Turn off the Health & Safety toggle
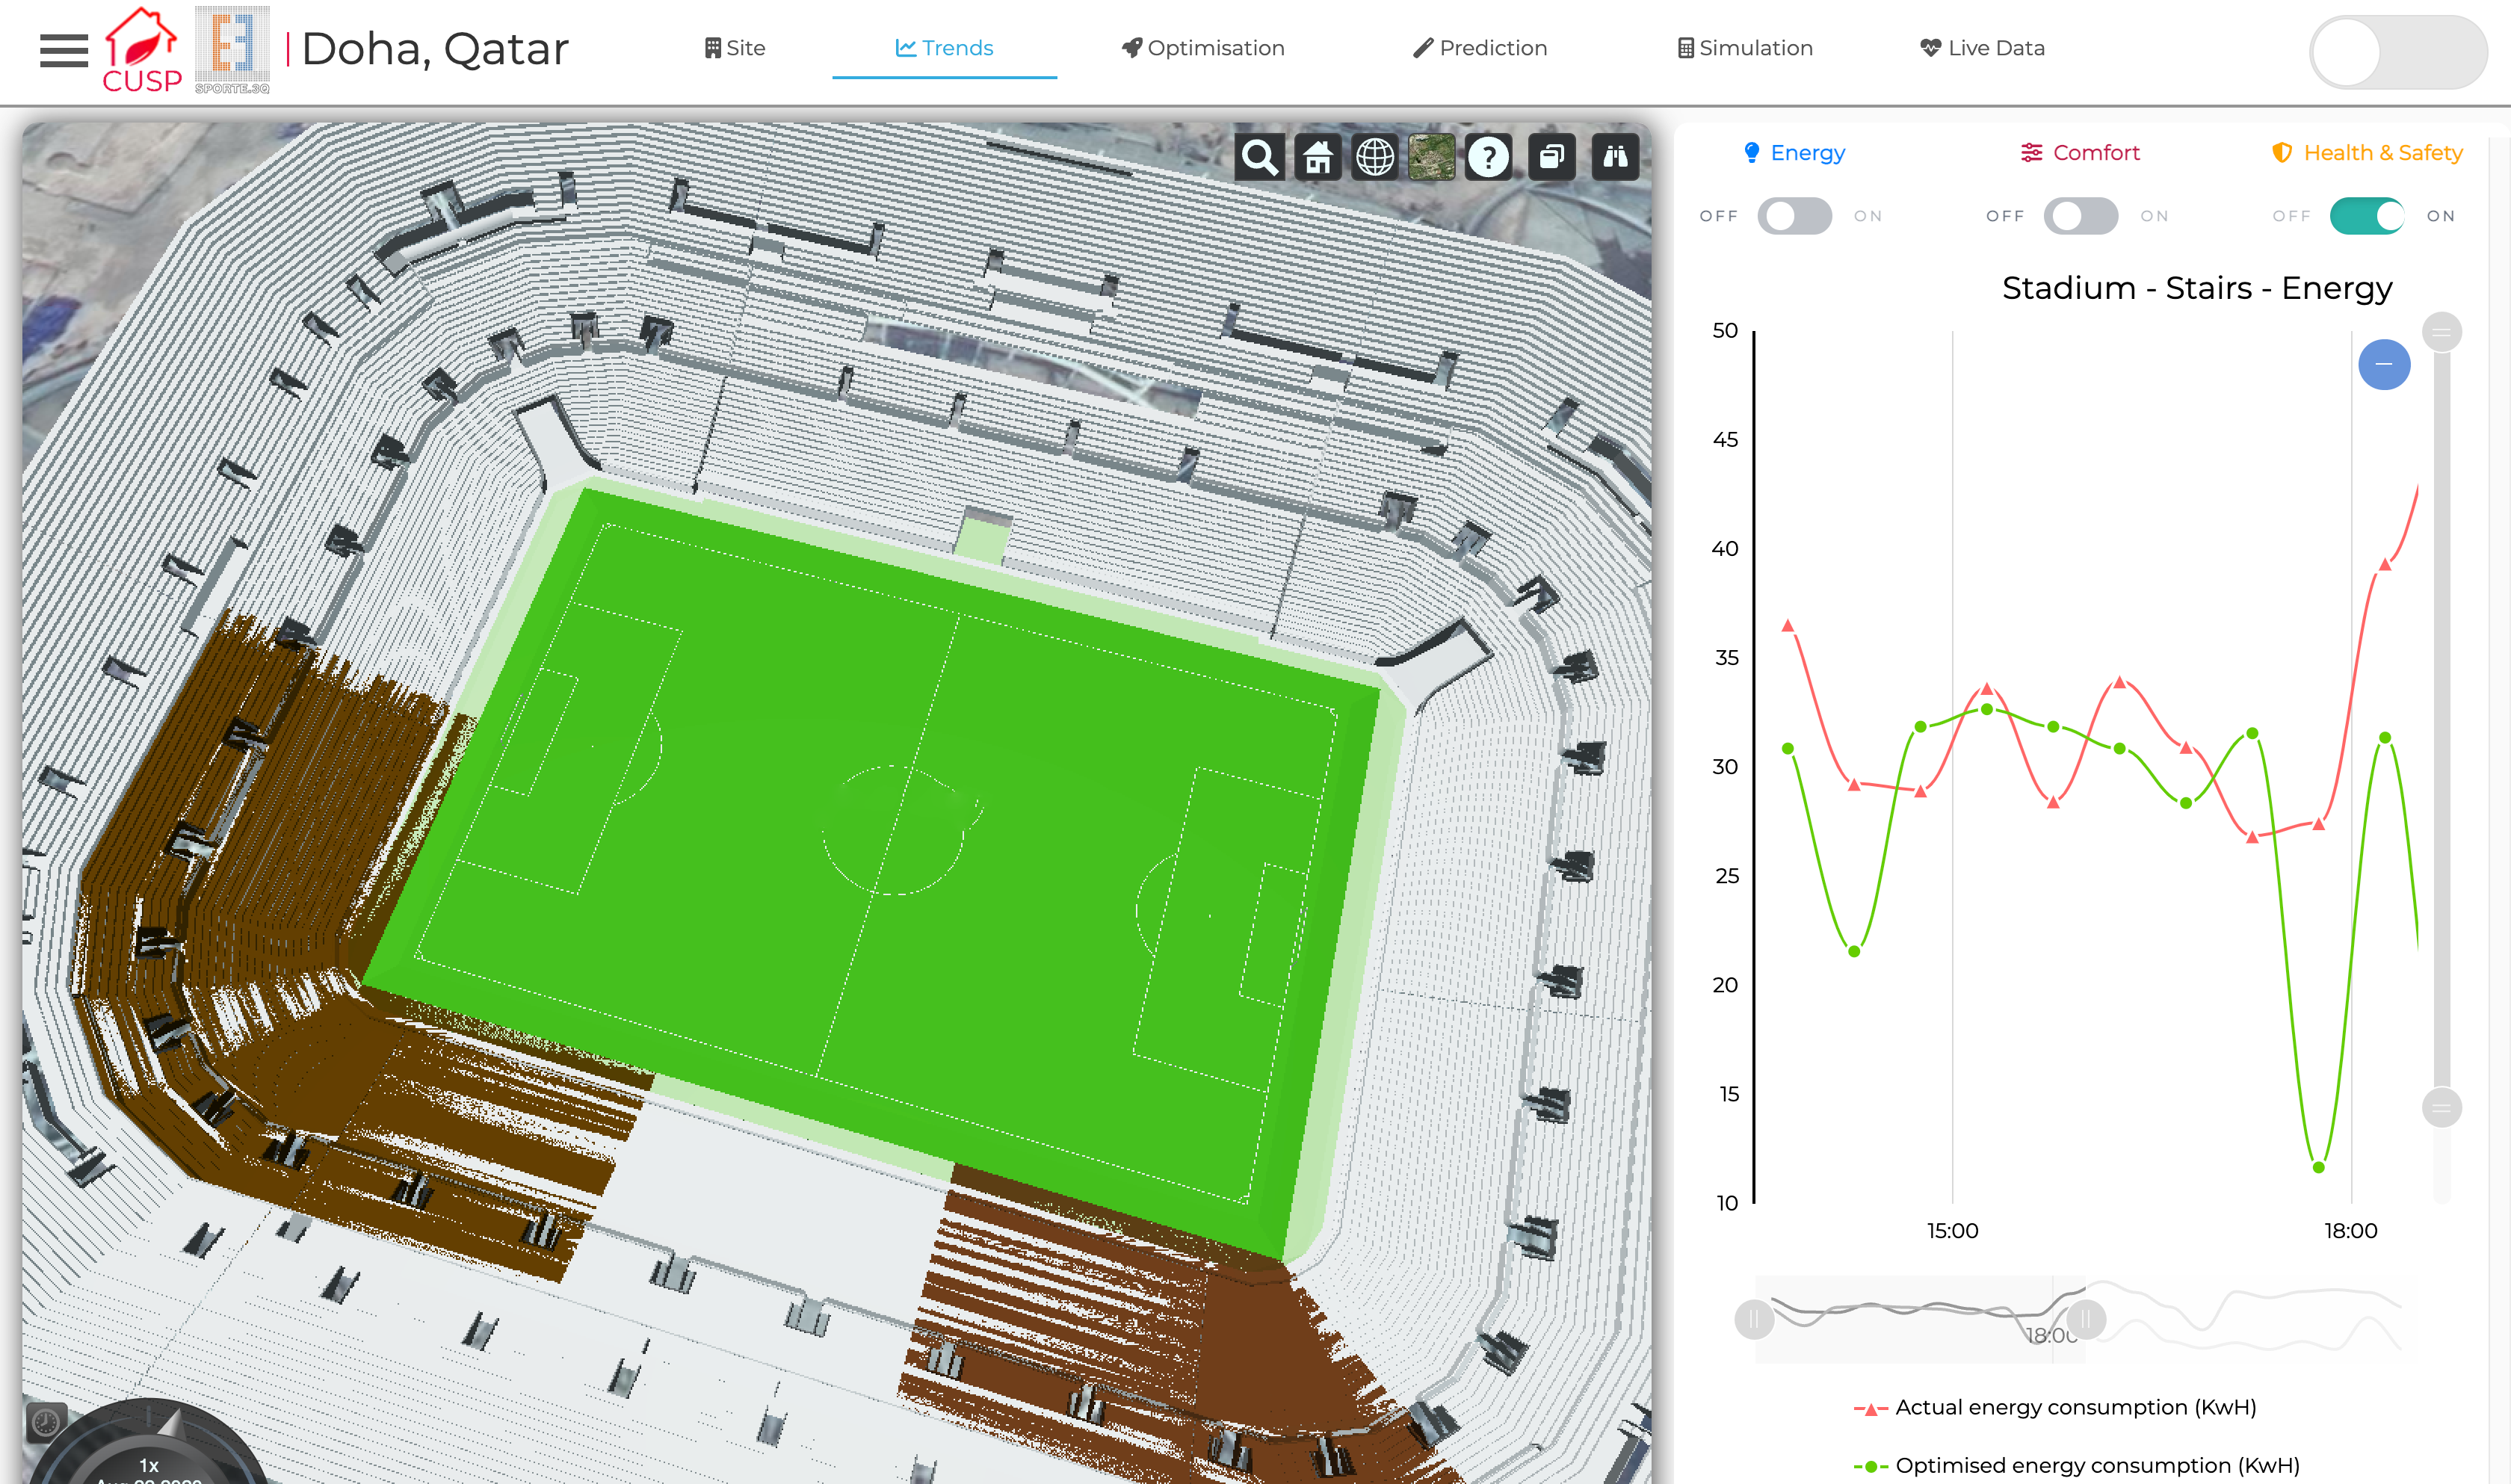The width and height of the screenshot is (2511, 1484). [x=2367, y=216]
